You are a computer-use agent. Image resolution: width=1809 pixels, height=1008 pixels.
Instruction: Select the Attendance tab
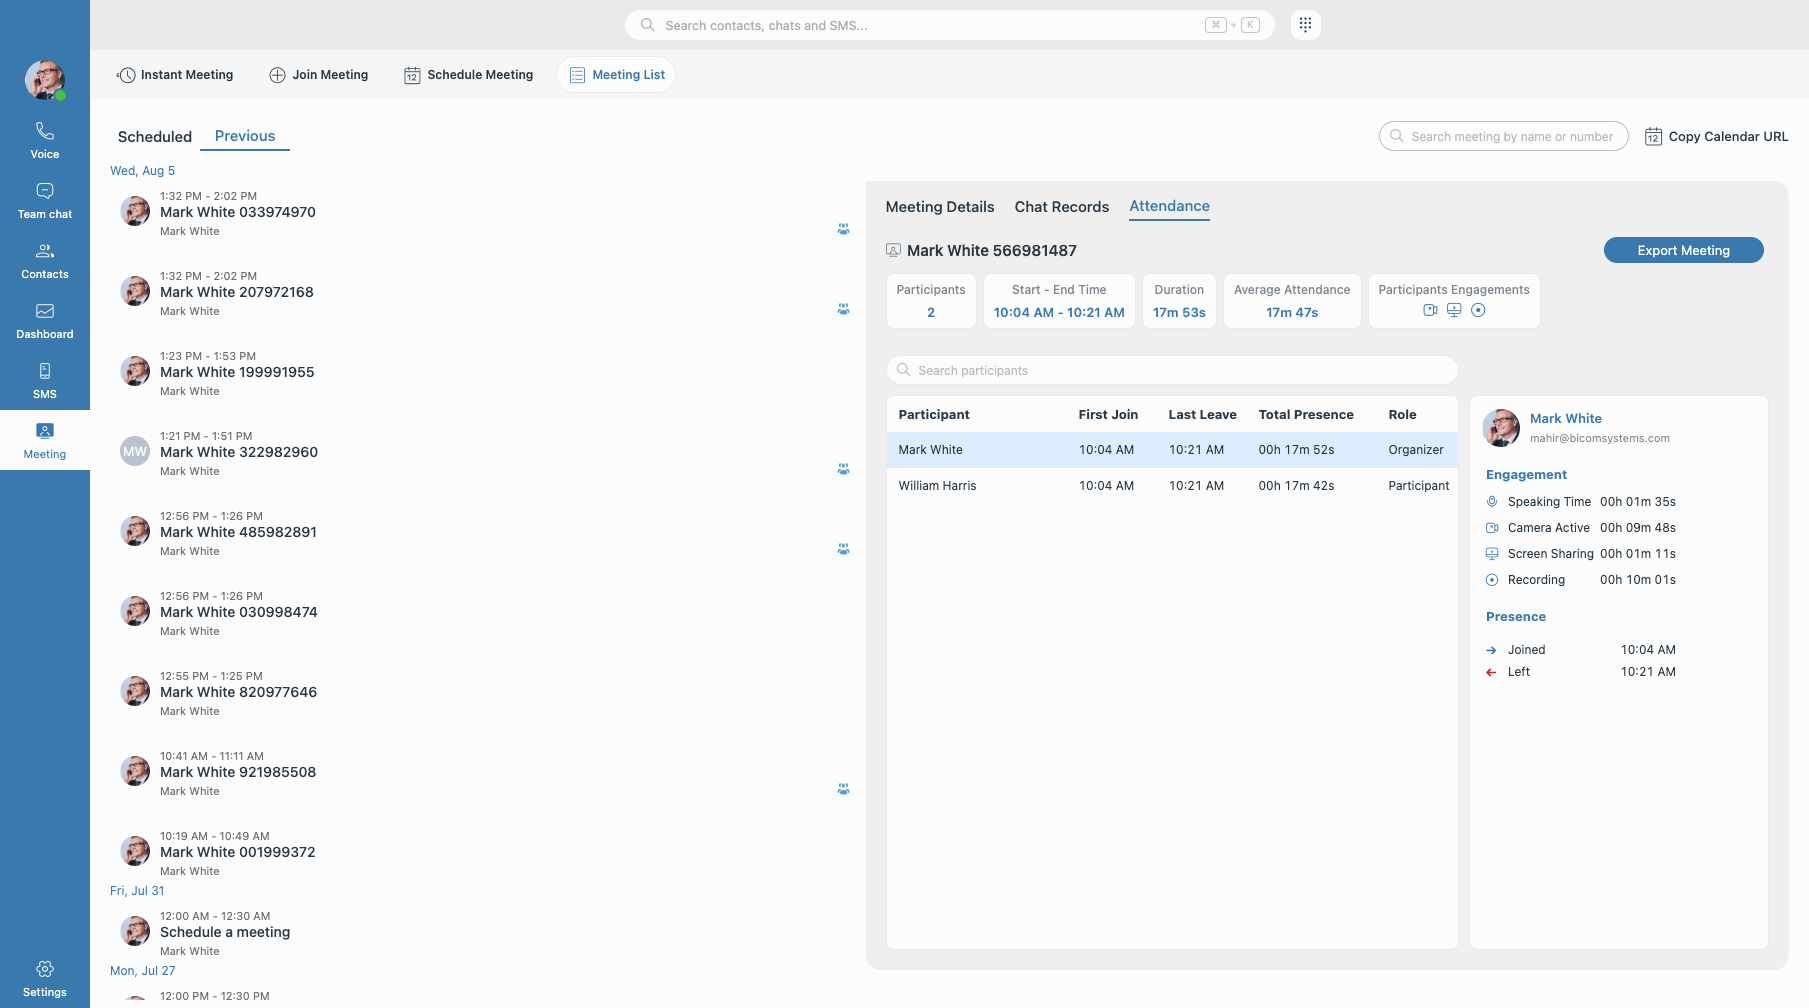click(x=1169, y=206)
